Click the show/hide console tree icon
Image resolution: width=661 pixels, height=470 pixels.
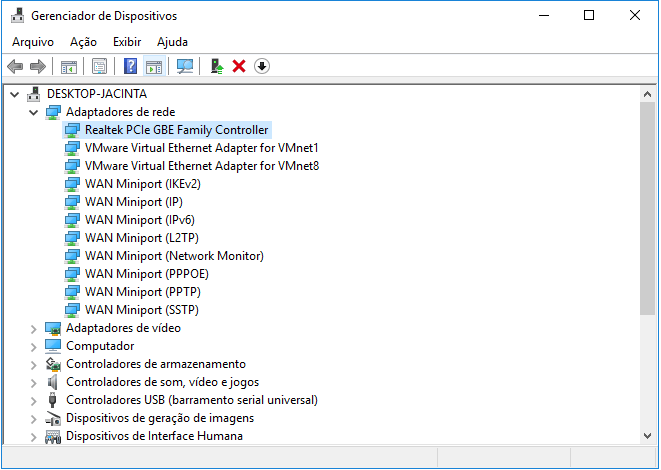tap(69, 66)
